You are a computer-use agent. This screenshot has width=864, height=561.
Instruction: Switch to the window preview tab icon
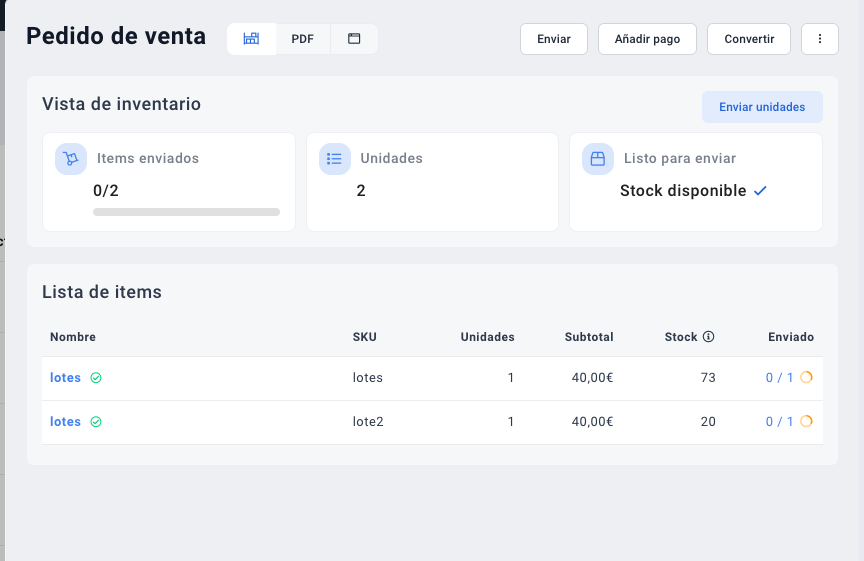tap(354, 39)
